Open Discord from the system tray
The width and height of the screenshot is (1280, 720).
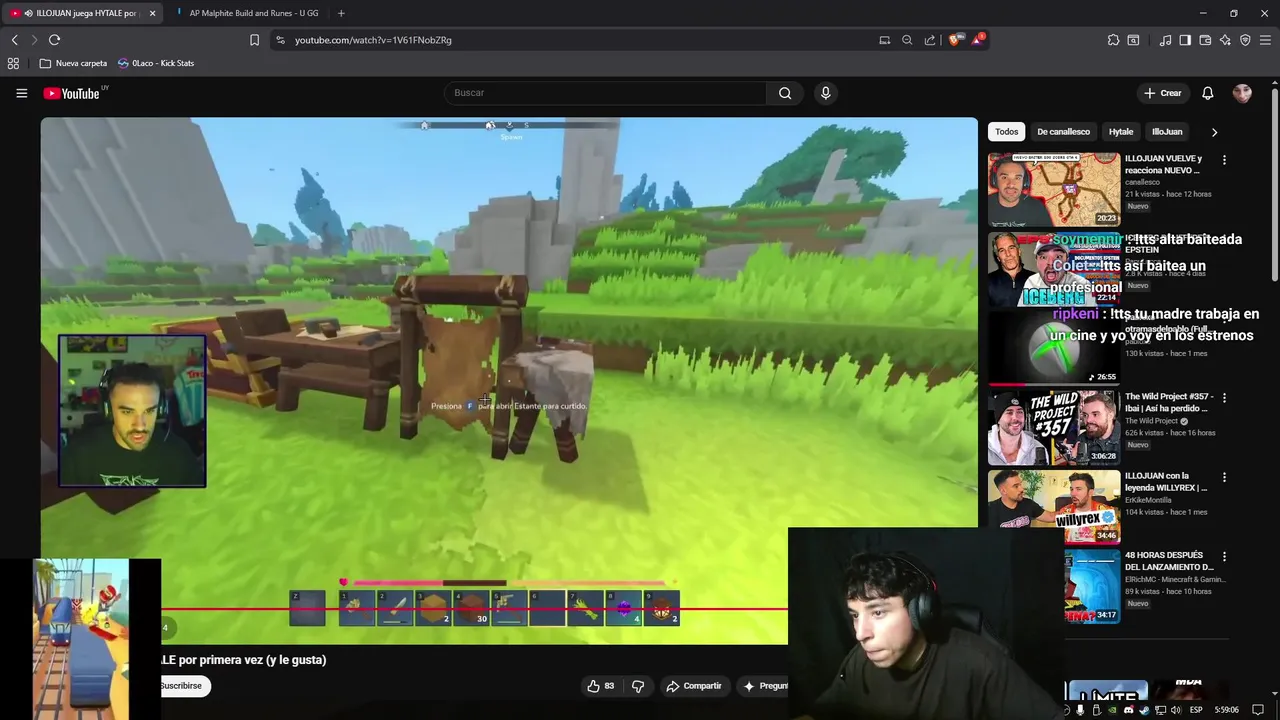pyautogui.click(x=1128, y=710)
